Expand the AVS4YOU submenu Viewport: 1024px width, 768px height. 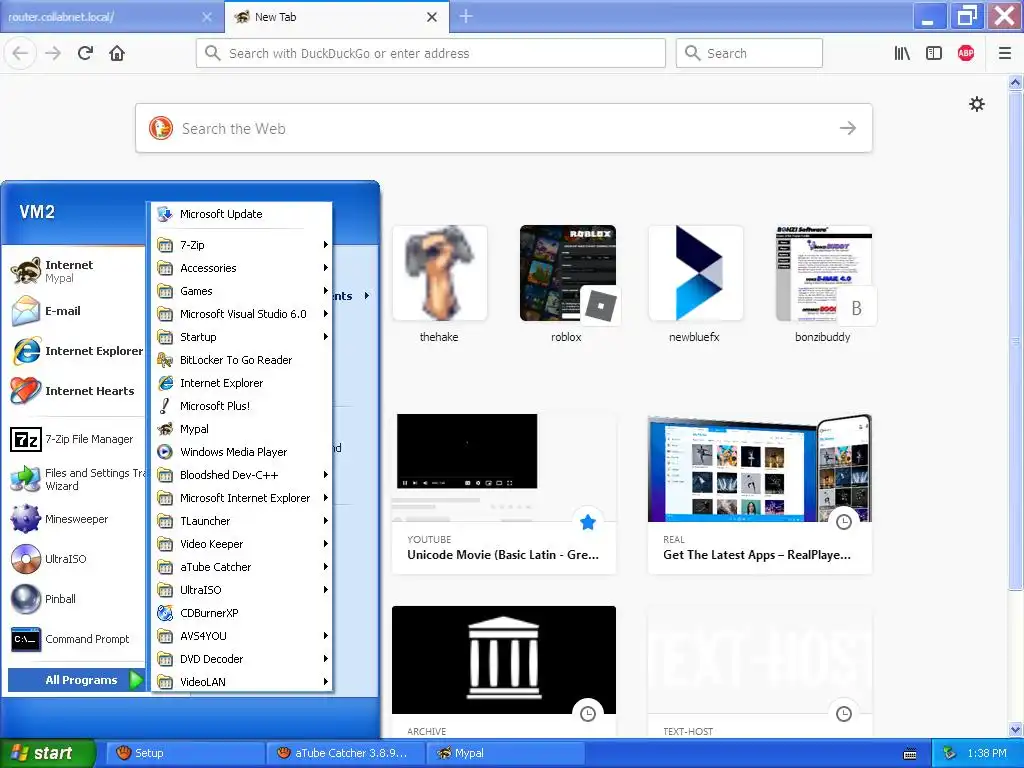(242, 635)
